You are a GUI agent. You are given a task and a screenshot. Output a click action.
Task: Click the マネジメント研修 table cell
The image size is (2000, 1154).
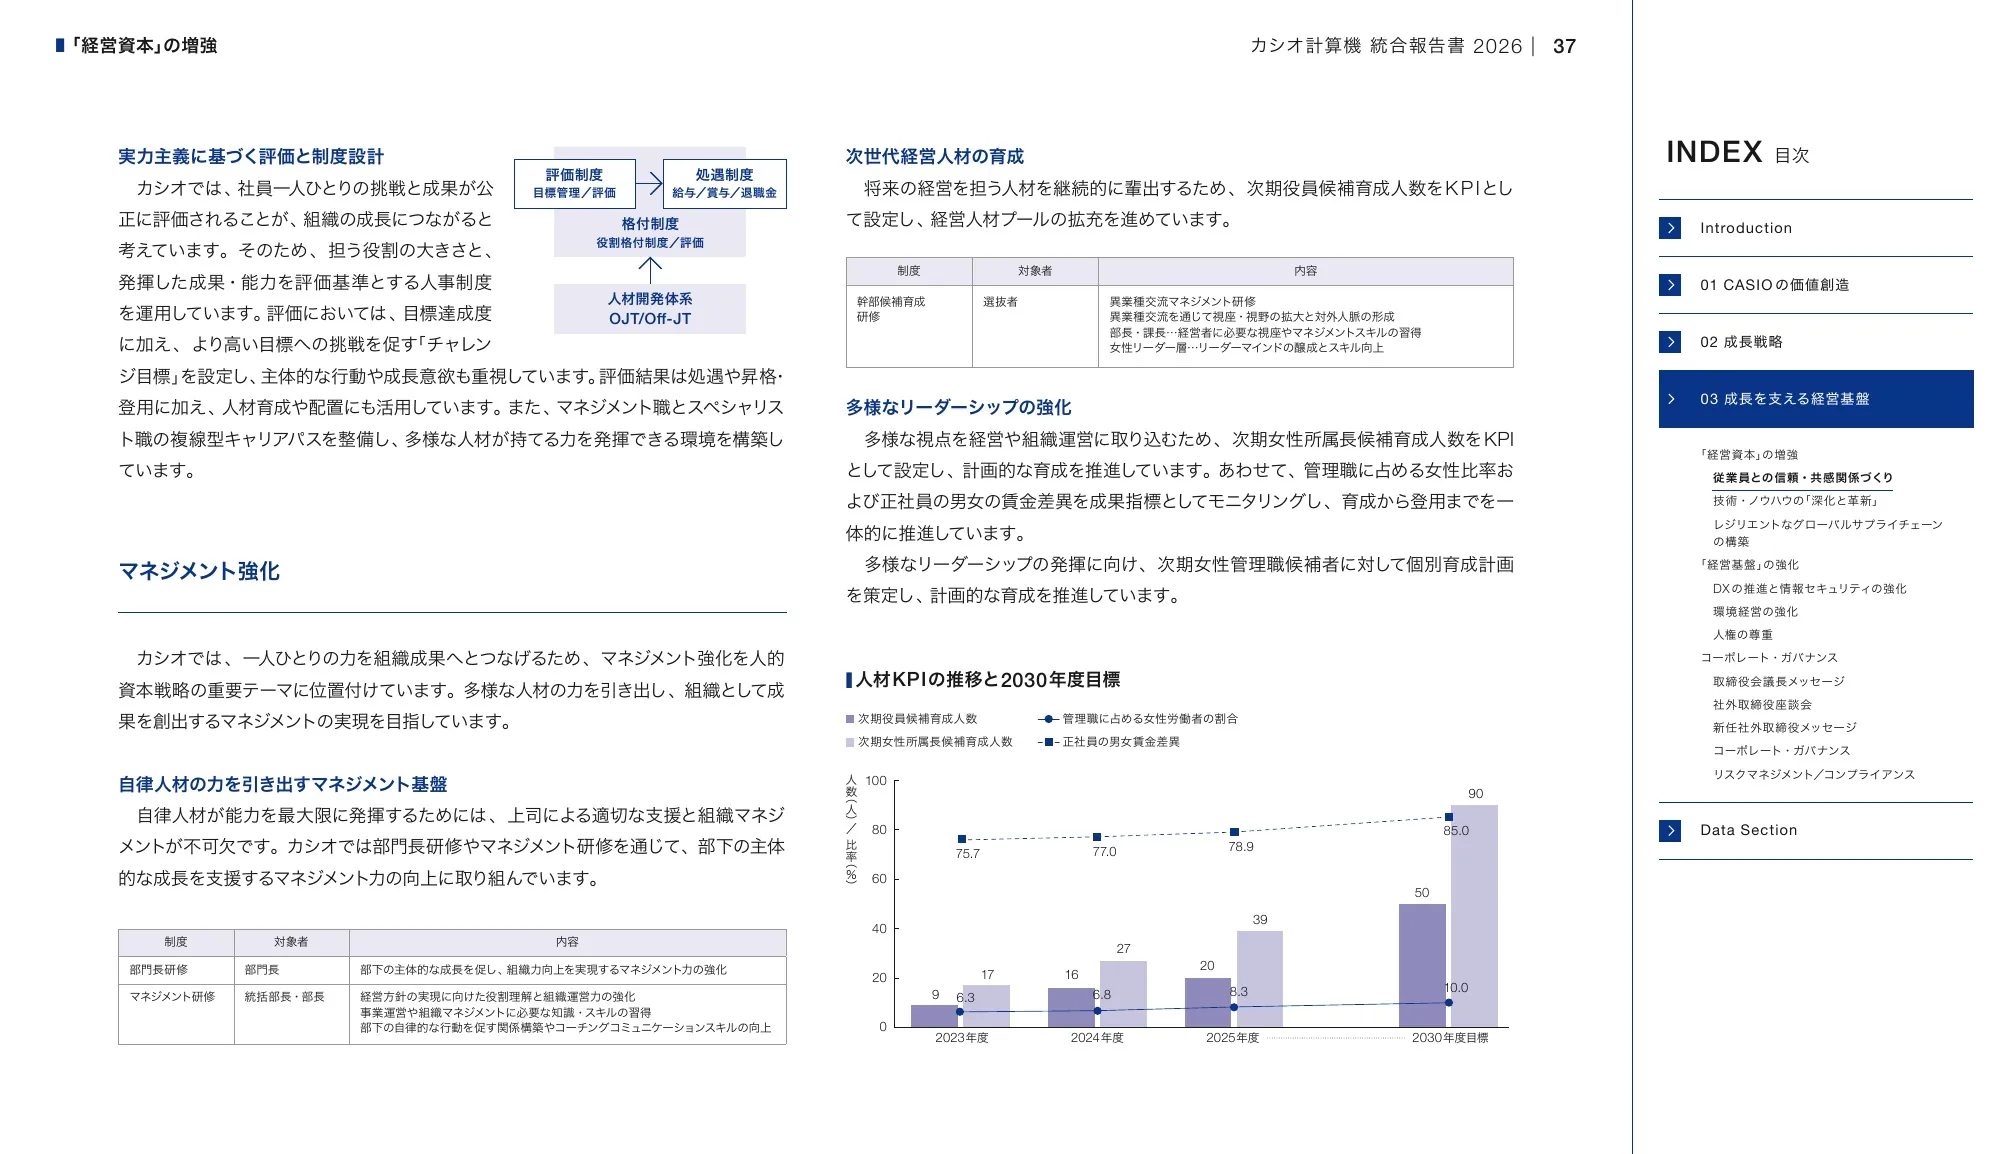(x=176, y=1014)
